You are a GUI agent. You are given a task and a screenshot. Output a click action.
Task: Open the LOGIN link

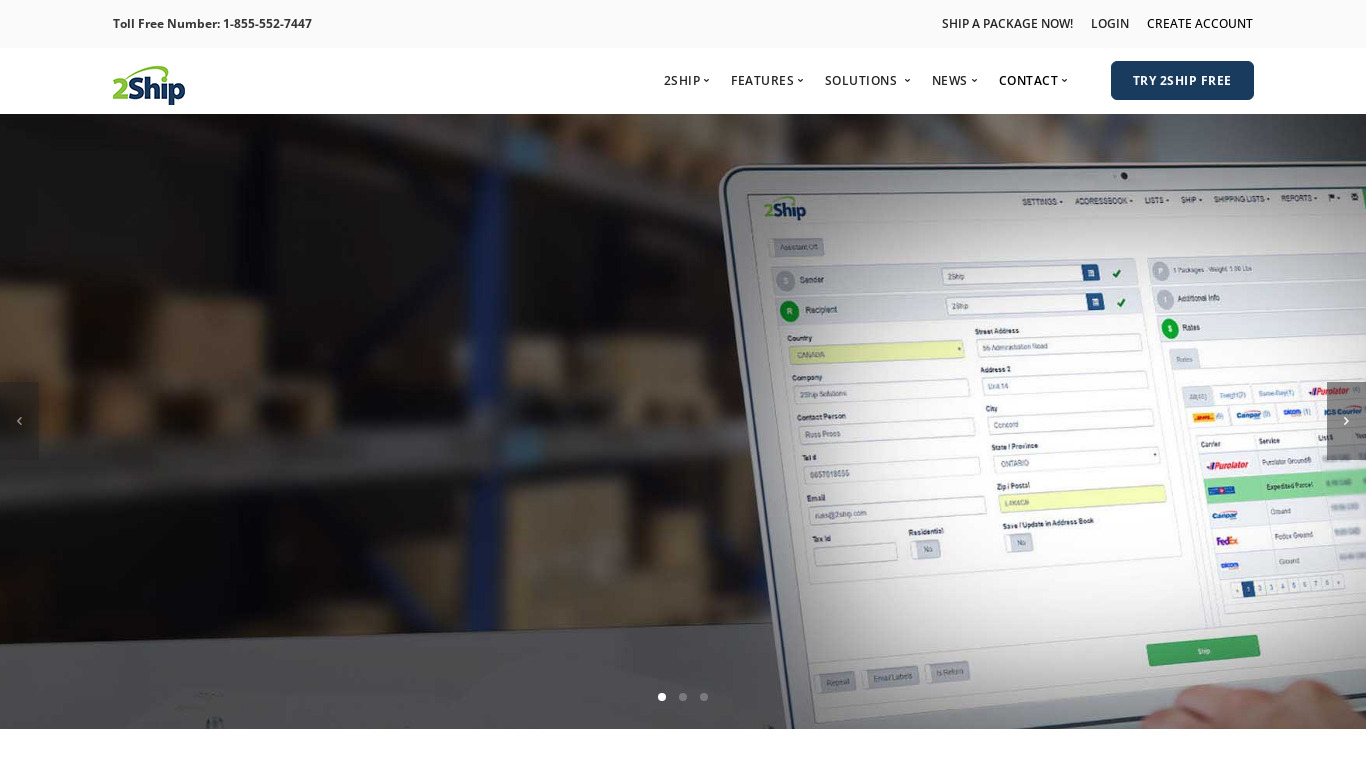pos(1110,23)
